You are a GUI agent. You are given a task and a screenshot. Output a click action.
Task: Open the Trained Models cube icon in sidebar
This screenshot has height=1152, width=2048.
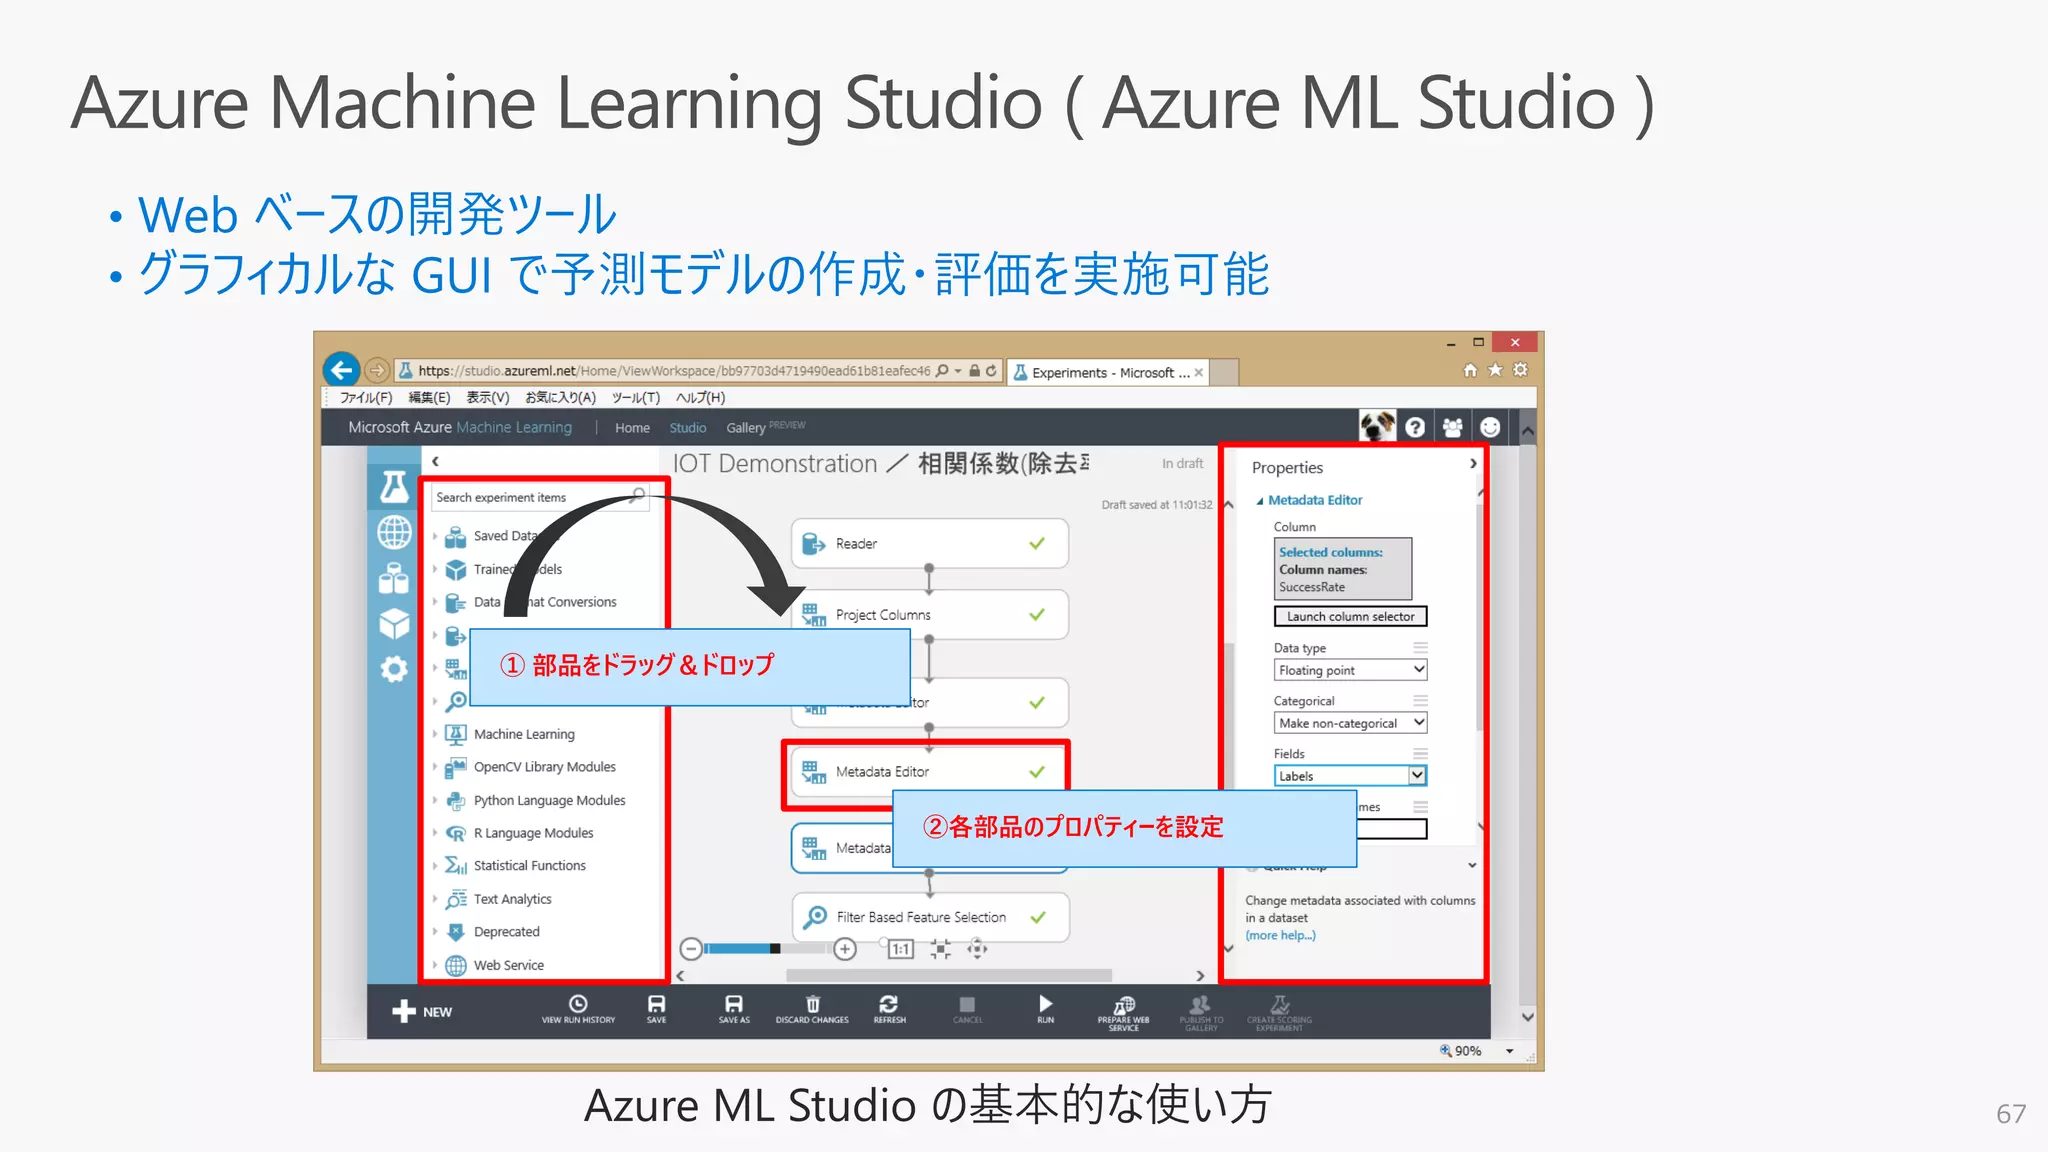(x=394, y=623)
